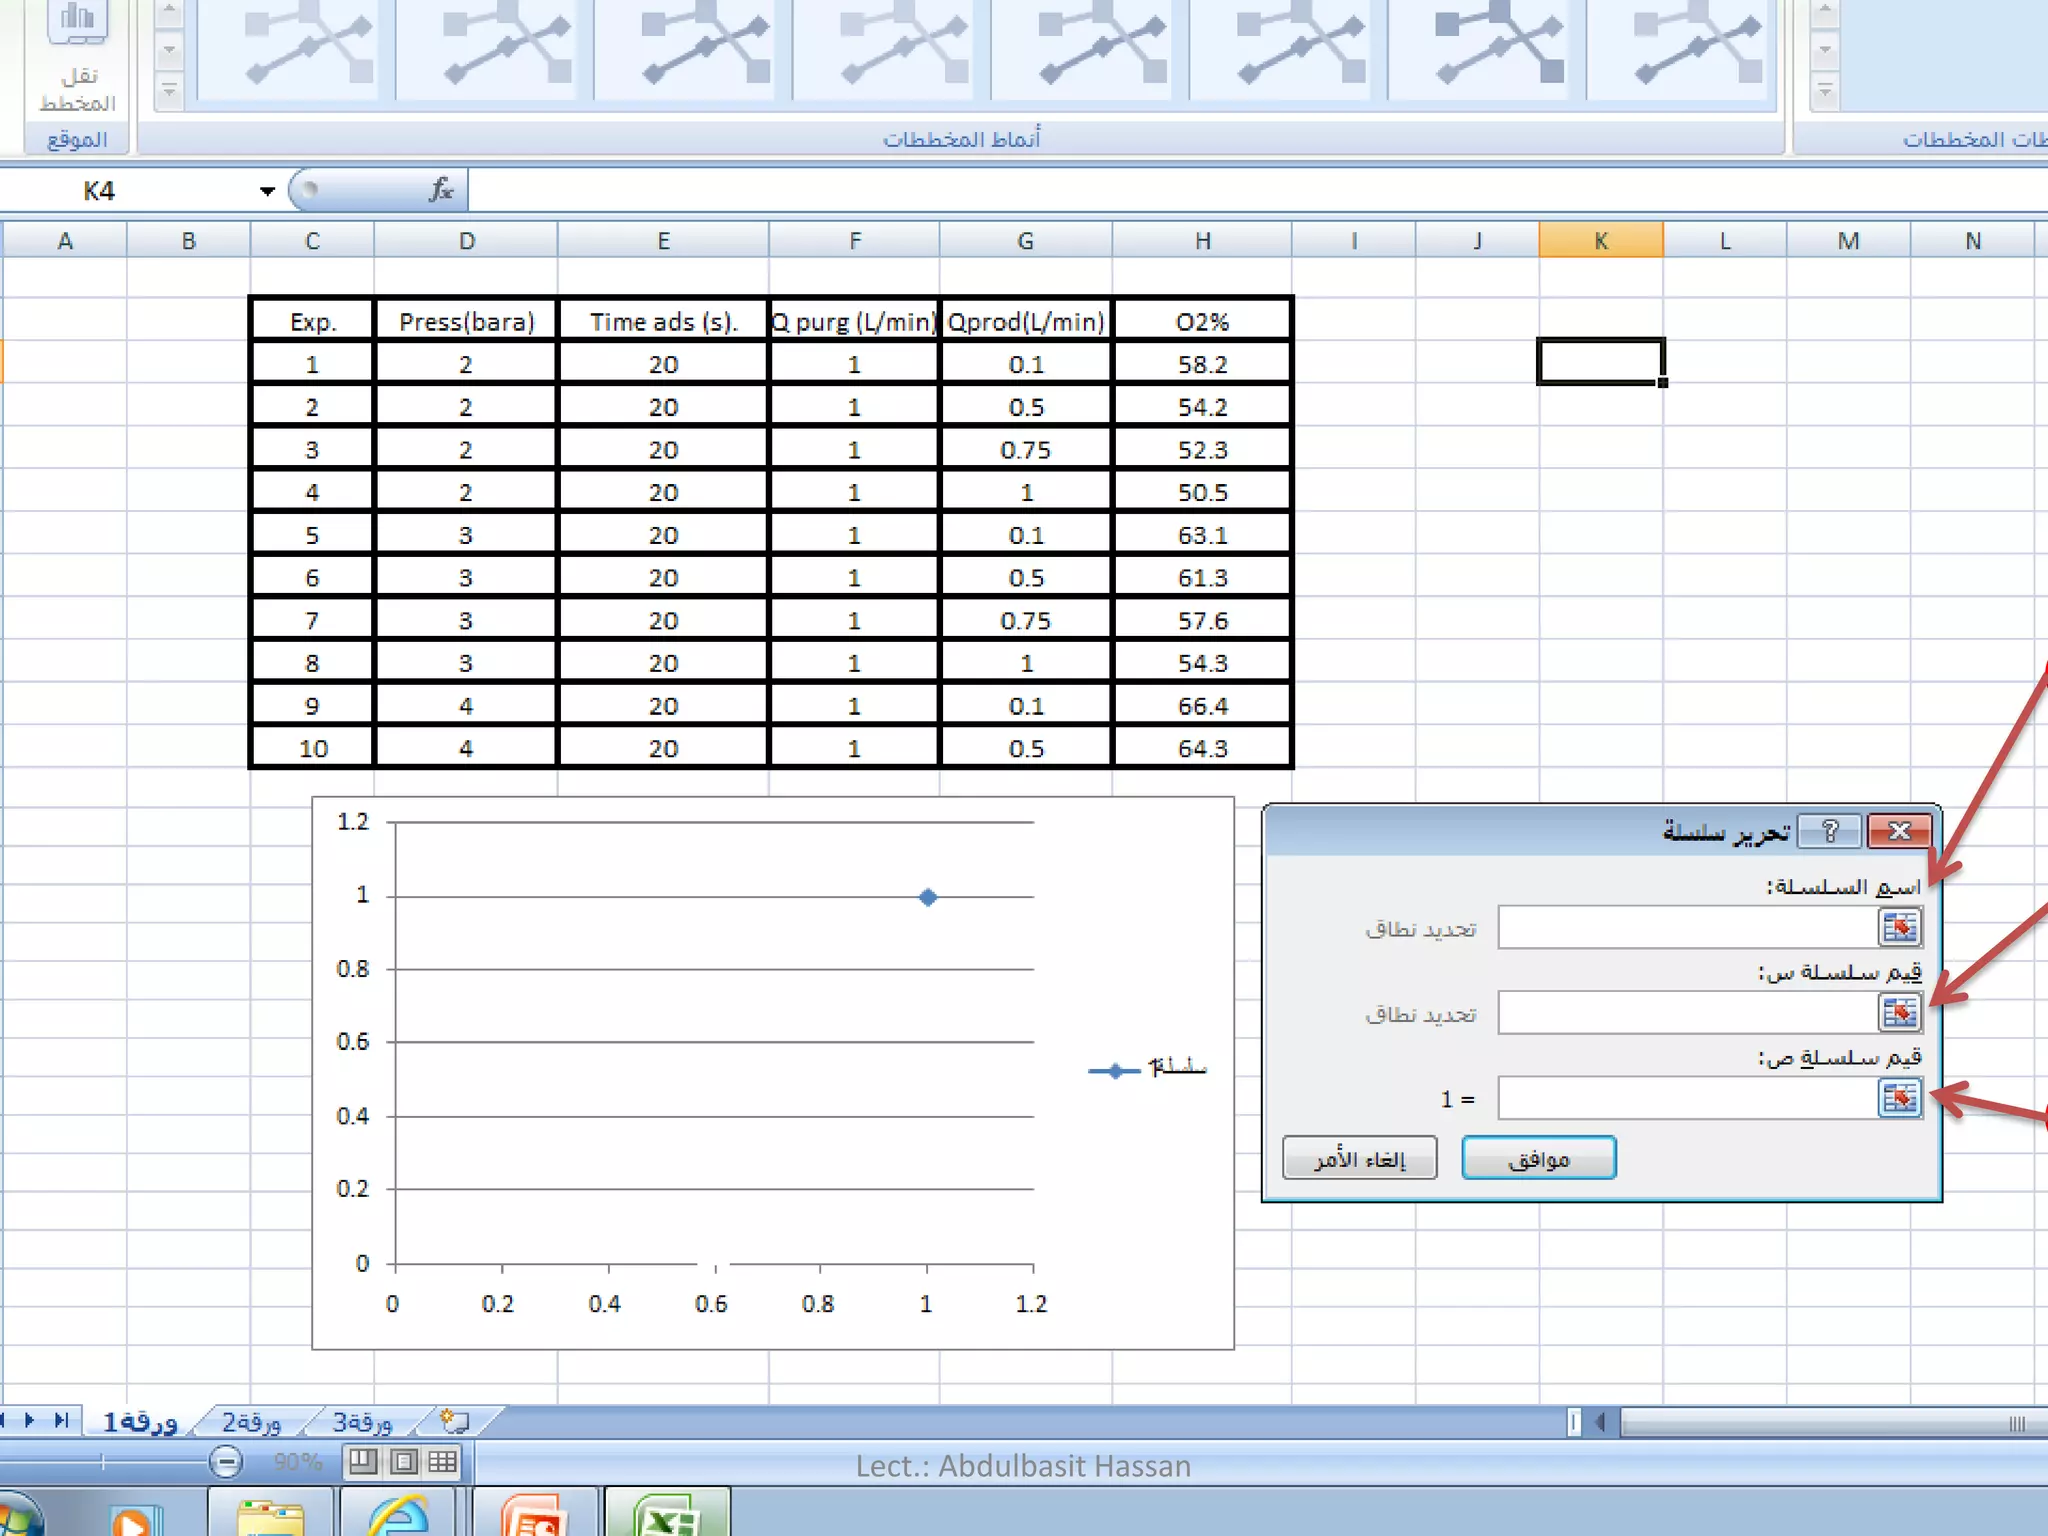Click the insert function fx icon
This screenshot has height=1536, width=2048.
(441, 189)
